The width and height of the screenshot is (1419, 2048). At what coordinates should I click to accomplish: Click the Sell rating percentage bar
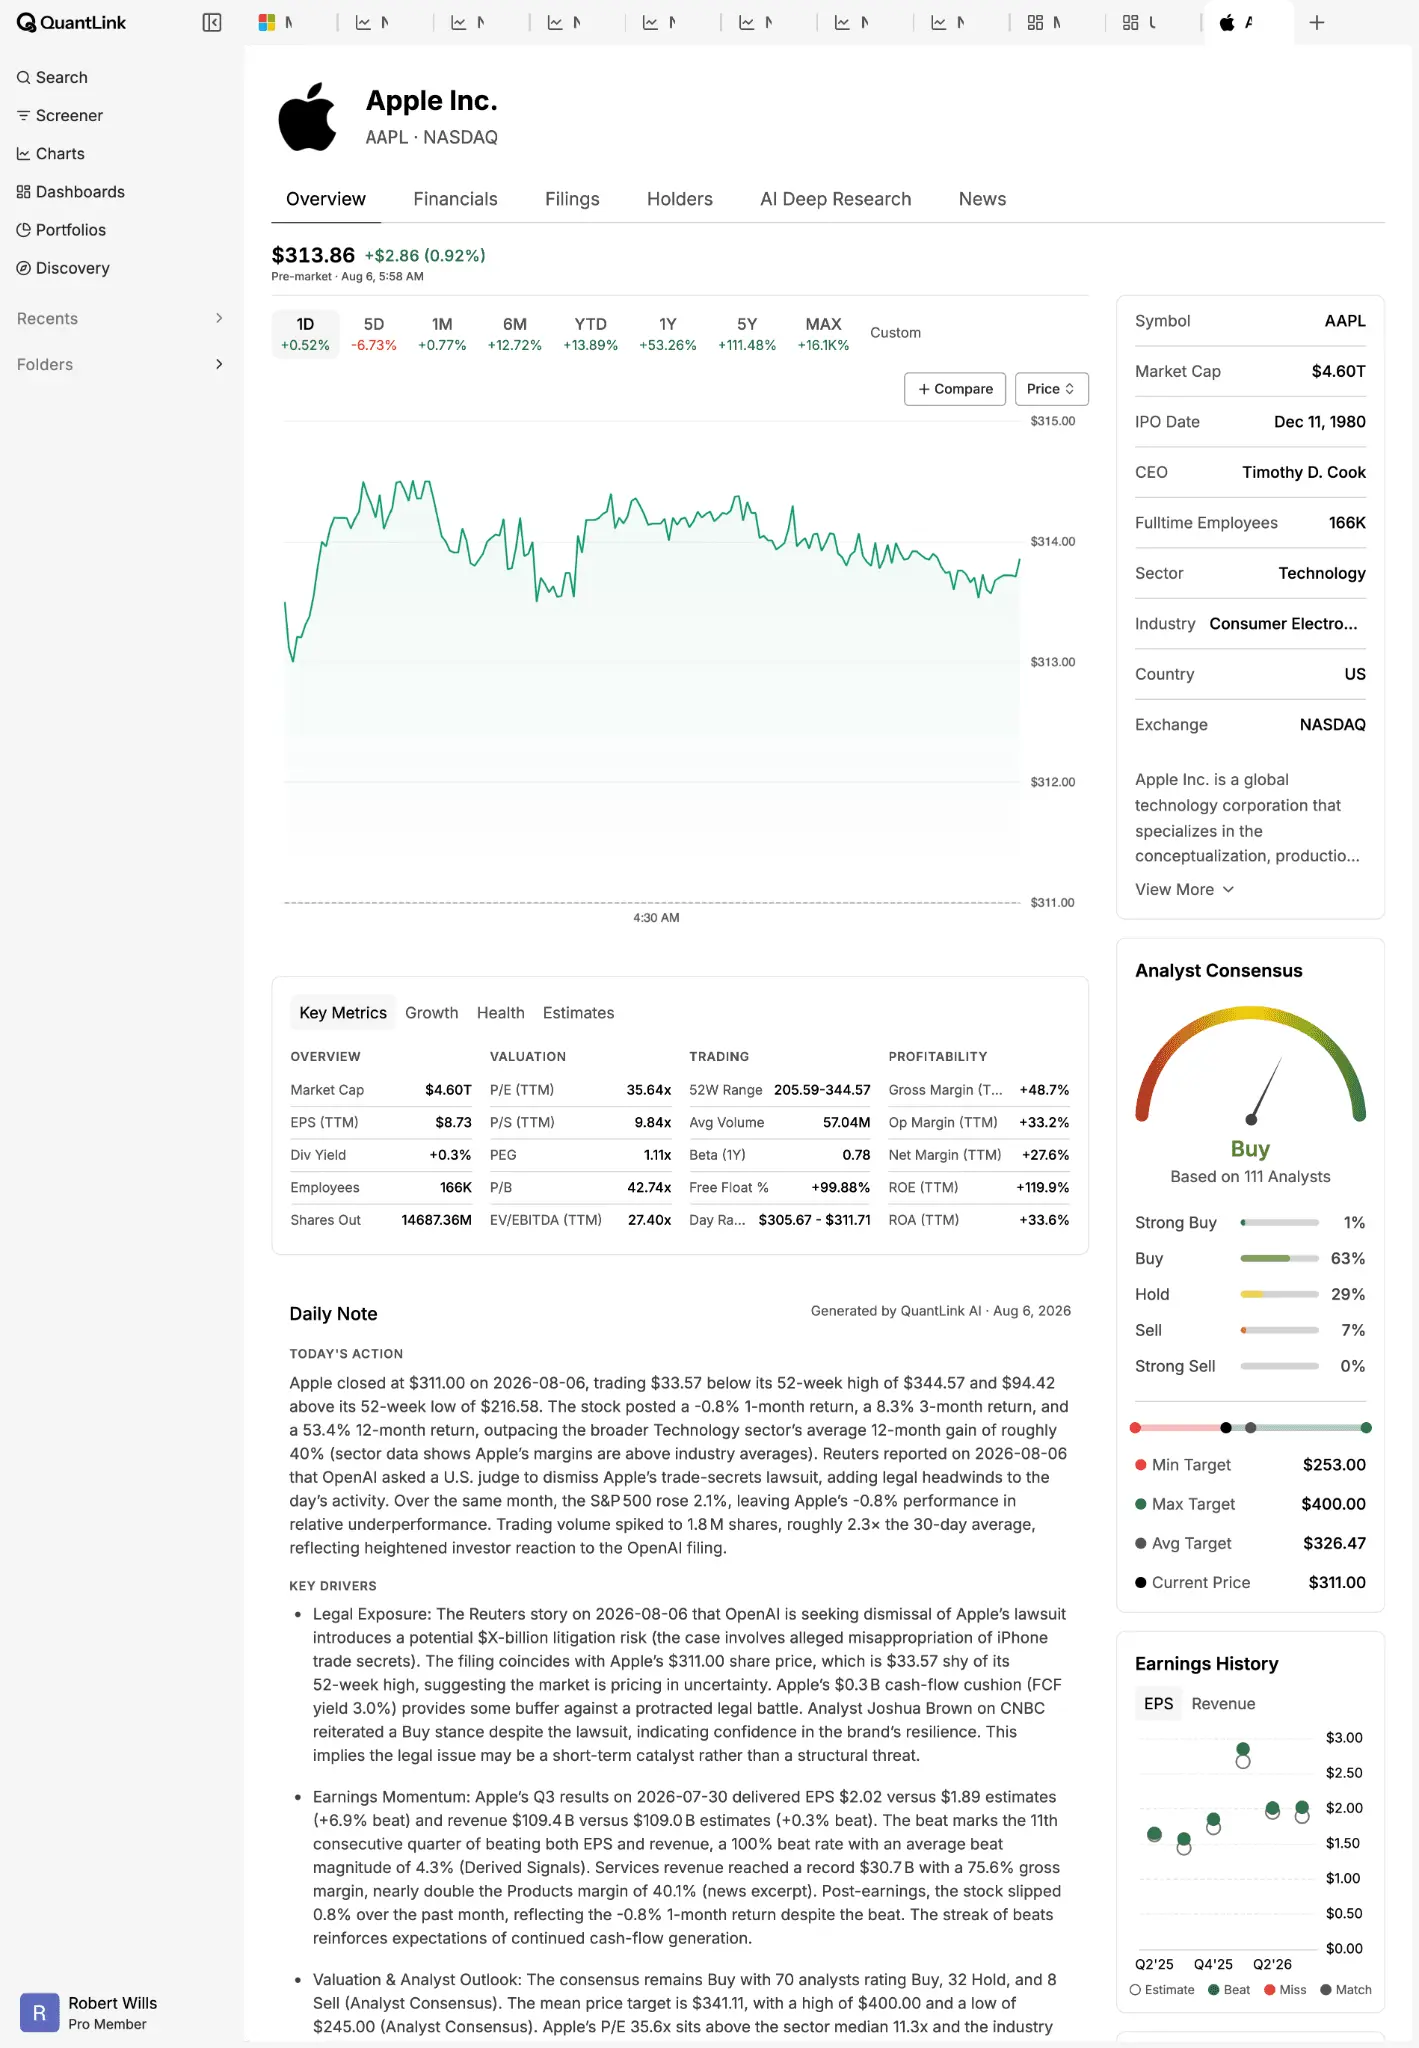tap(1279, 1330)
